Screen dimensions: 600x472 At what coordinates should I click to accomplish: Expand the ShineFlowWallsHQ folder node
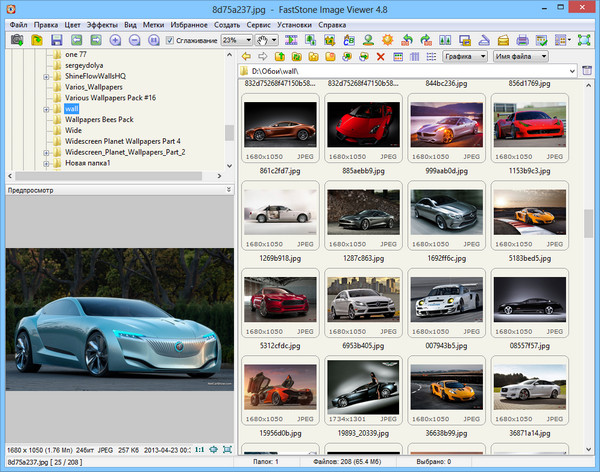point(46,77)
